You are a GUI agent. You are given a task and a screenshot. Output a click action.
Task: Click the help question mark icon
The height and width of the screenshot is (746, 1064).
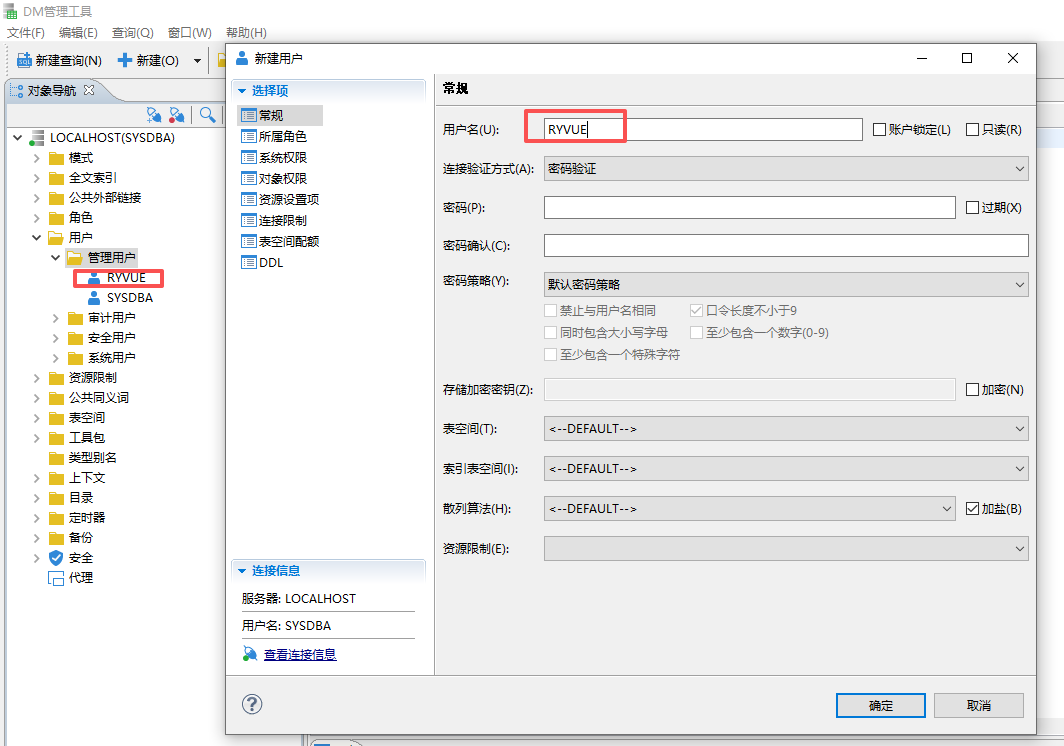coord(252,704)
